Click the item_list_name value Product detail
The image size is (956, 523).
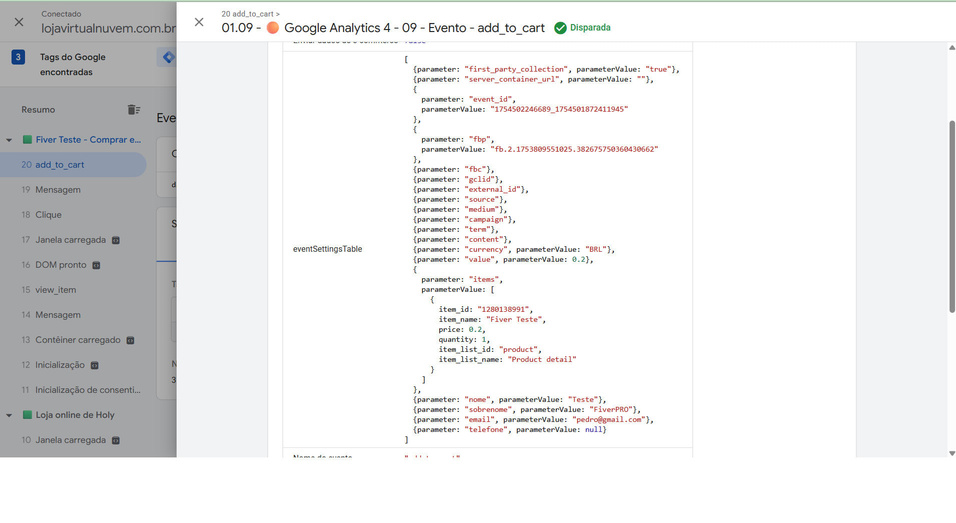541,360
